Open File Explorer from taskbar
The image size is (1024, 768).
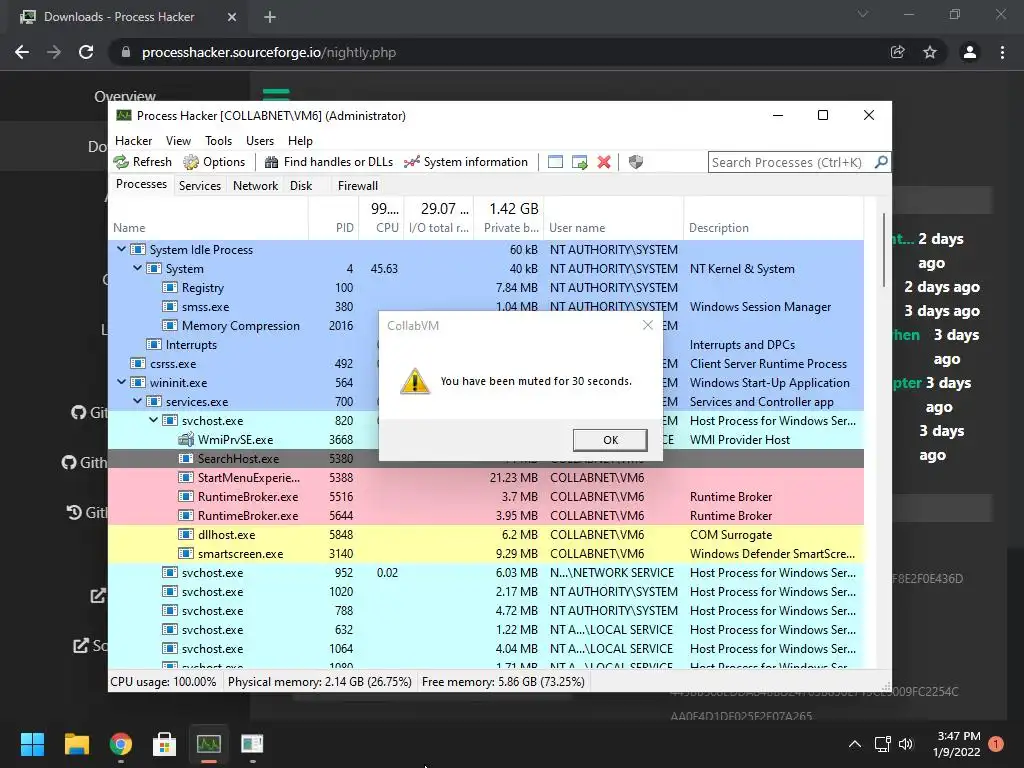[x=76, y=744]
